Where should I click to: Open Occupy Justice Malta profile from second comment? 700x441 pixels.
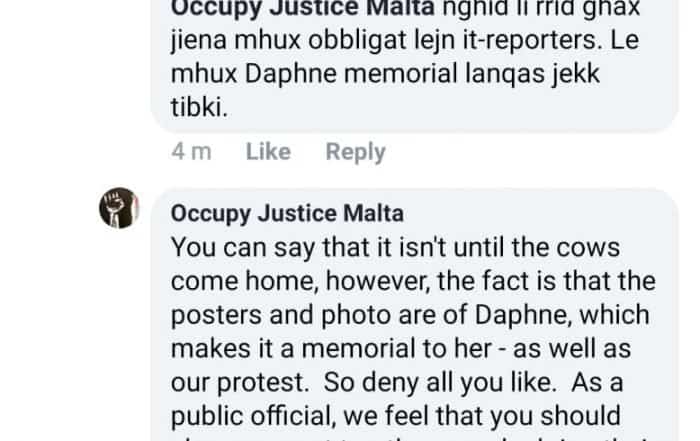click(x=287, y=214)
